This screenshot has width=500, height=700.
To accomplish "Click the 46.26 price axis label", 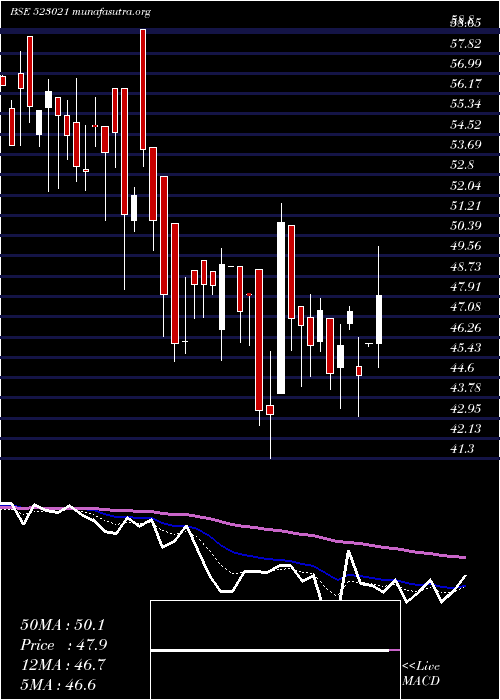I will coord(466,327).
